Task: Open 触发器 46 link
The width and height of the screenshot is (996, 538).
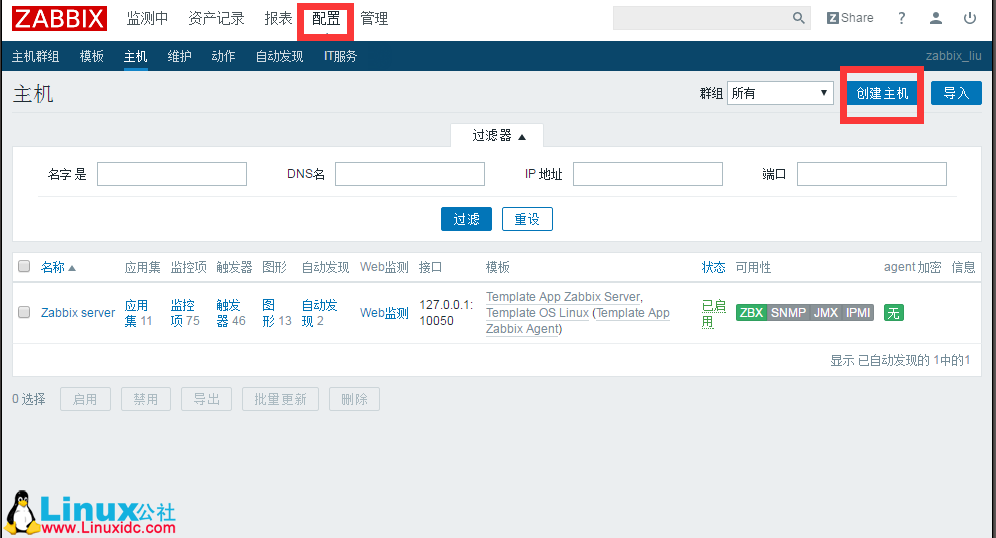Action: tap(228, 313)
